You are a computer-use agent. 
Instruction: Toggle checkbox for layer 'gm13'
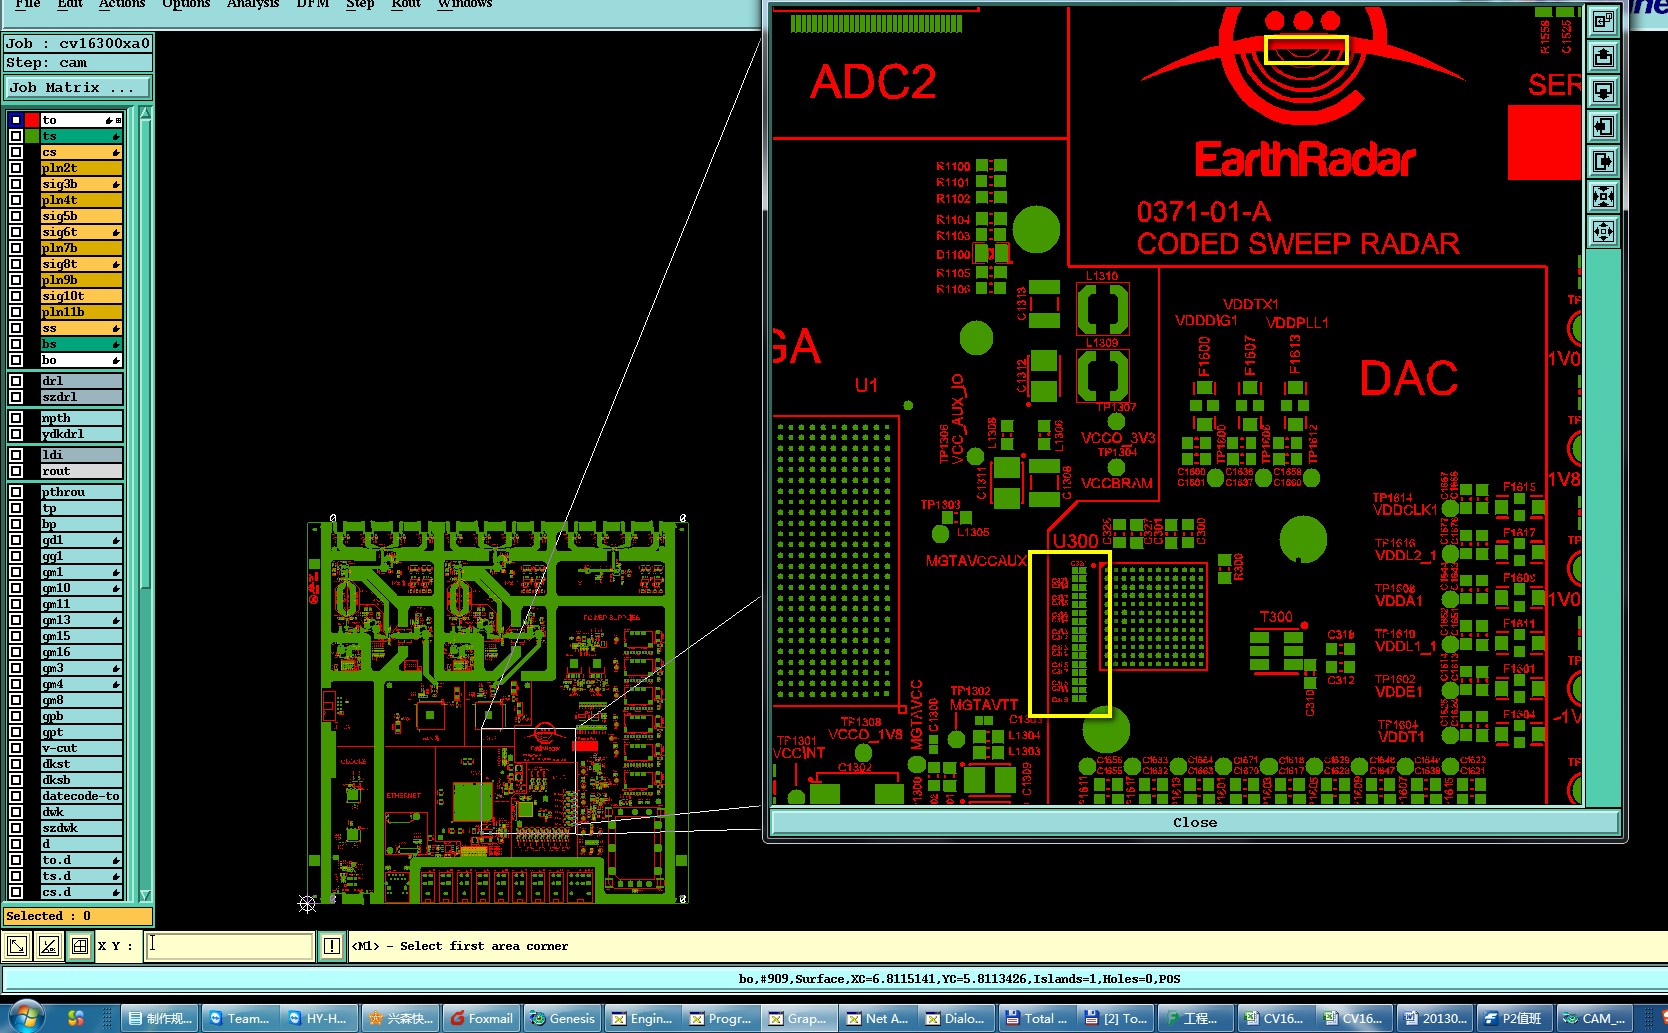click(16, 620)
